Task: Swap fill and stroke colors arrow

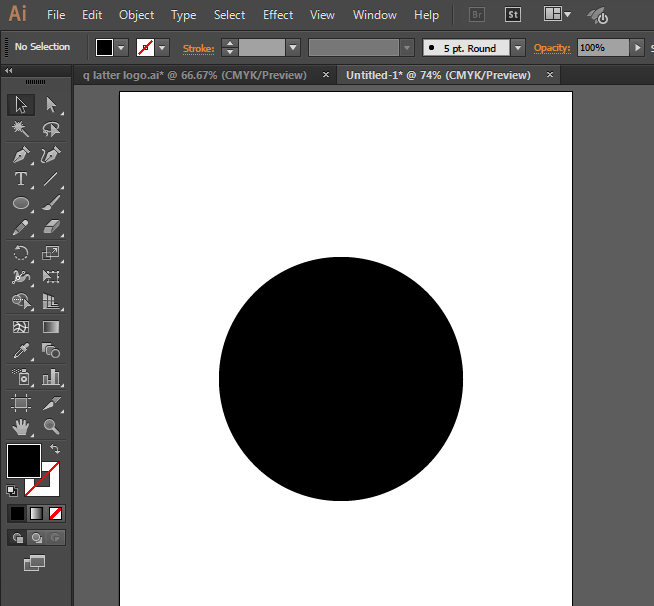Action: (x=55, y=449)
